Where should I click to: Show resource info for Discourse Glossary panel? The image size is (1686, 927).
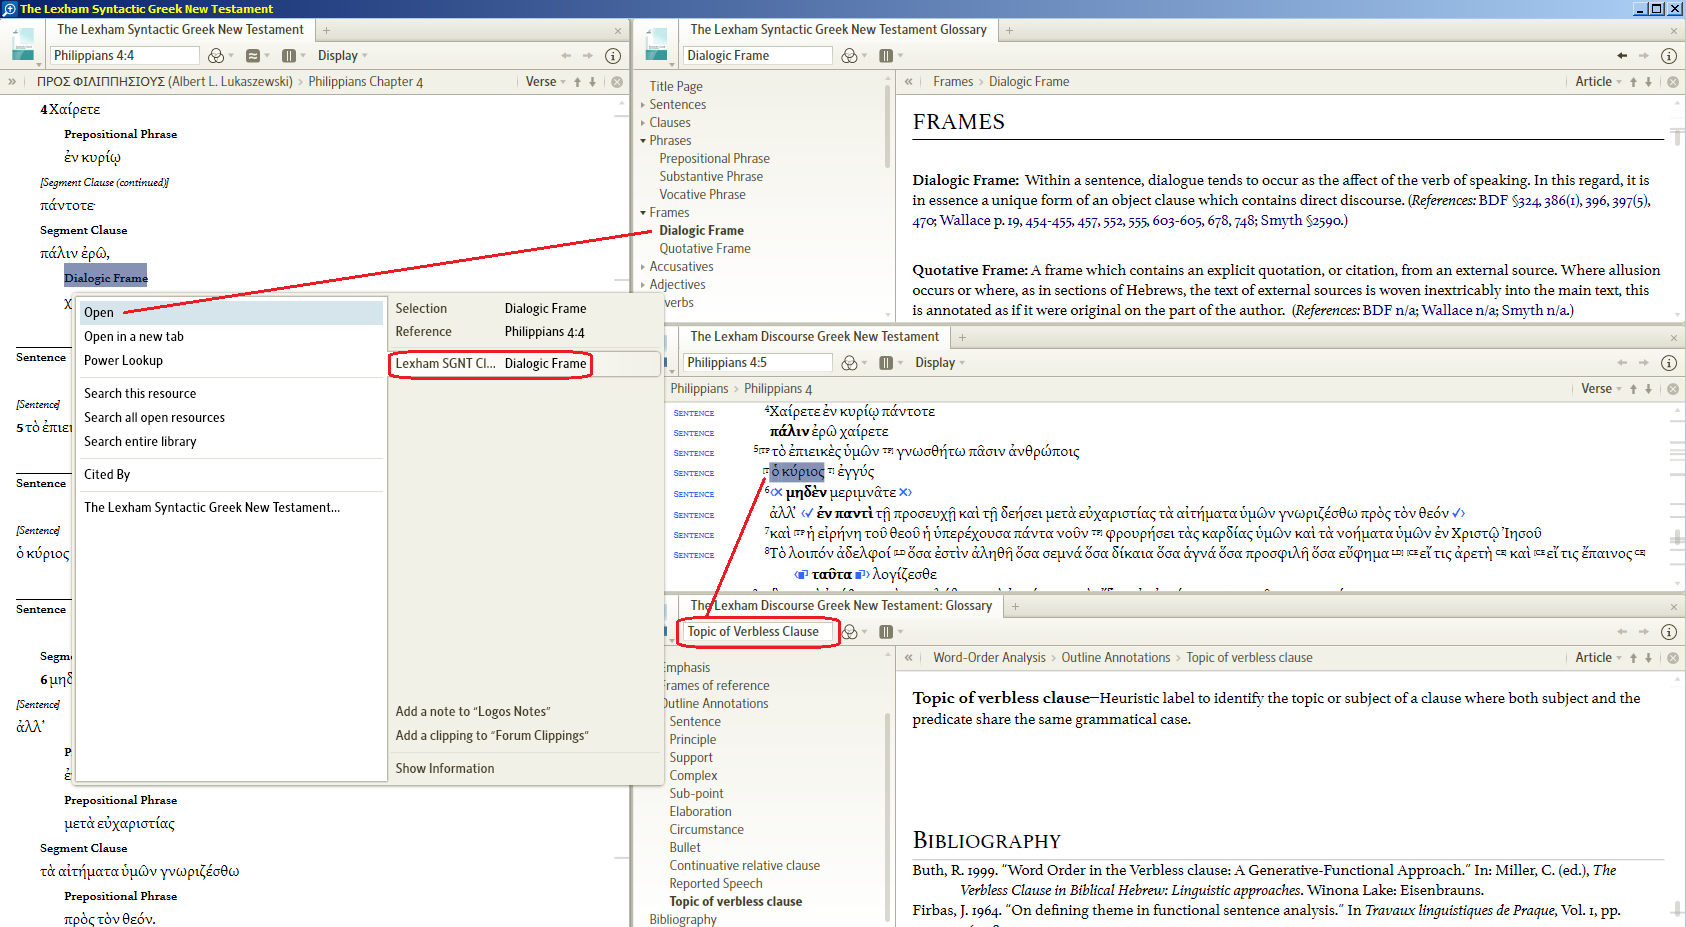(x=1668, y=632)
